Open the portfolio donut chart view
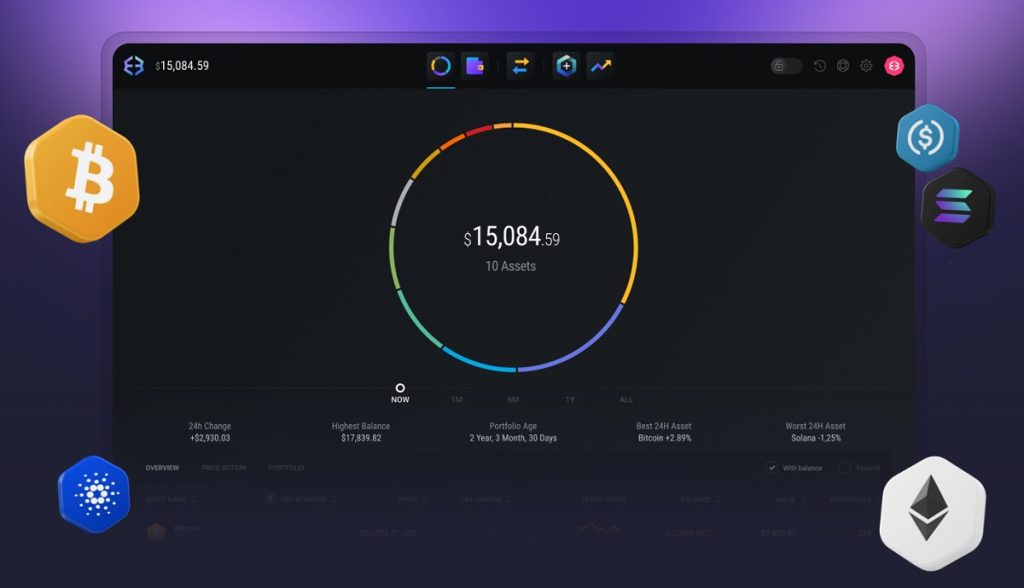 [441, 66]
